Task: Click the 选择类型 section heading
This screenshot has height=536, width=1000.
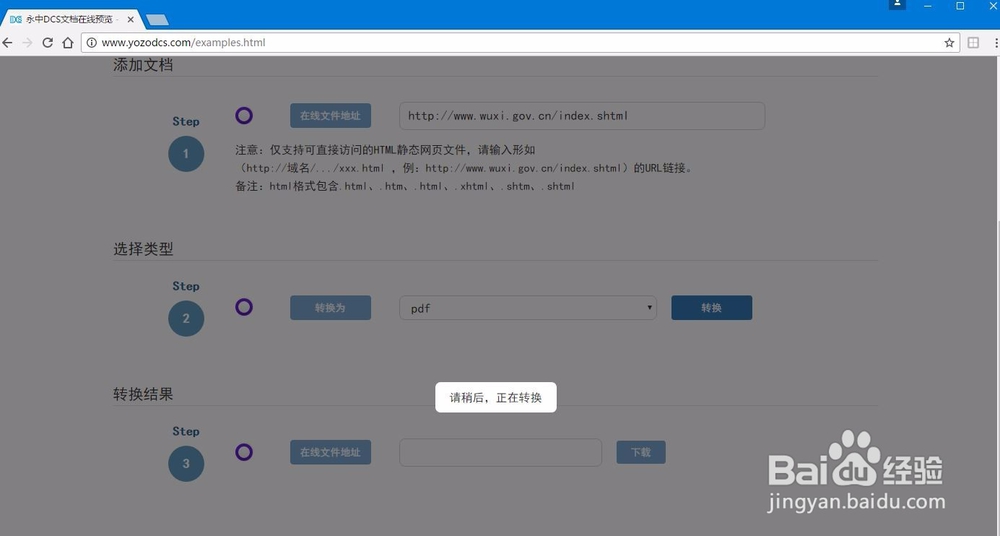Action: coord(143,249)
